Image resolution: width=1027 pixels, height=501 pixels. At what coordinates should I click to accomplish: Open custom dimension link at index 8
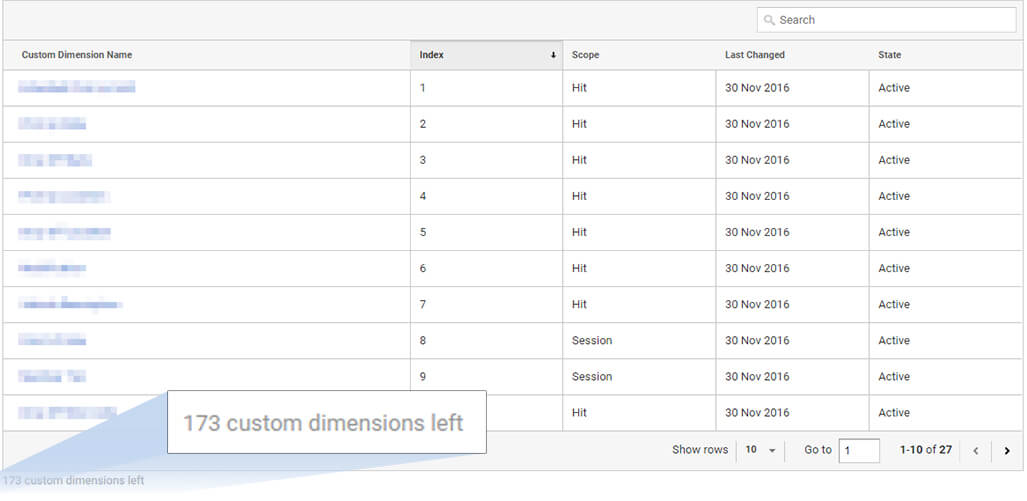52,340
